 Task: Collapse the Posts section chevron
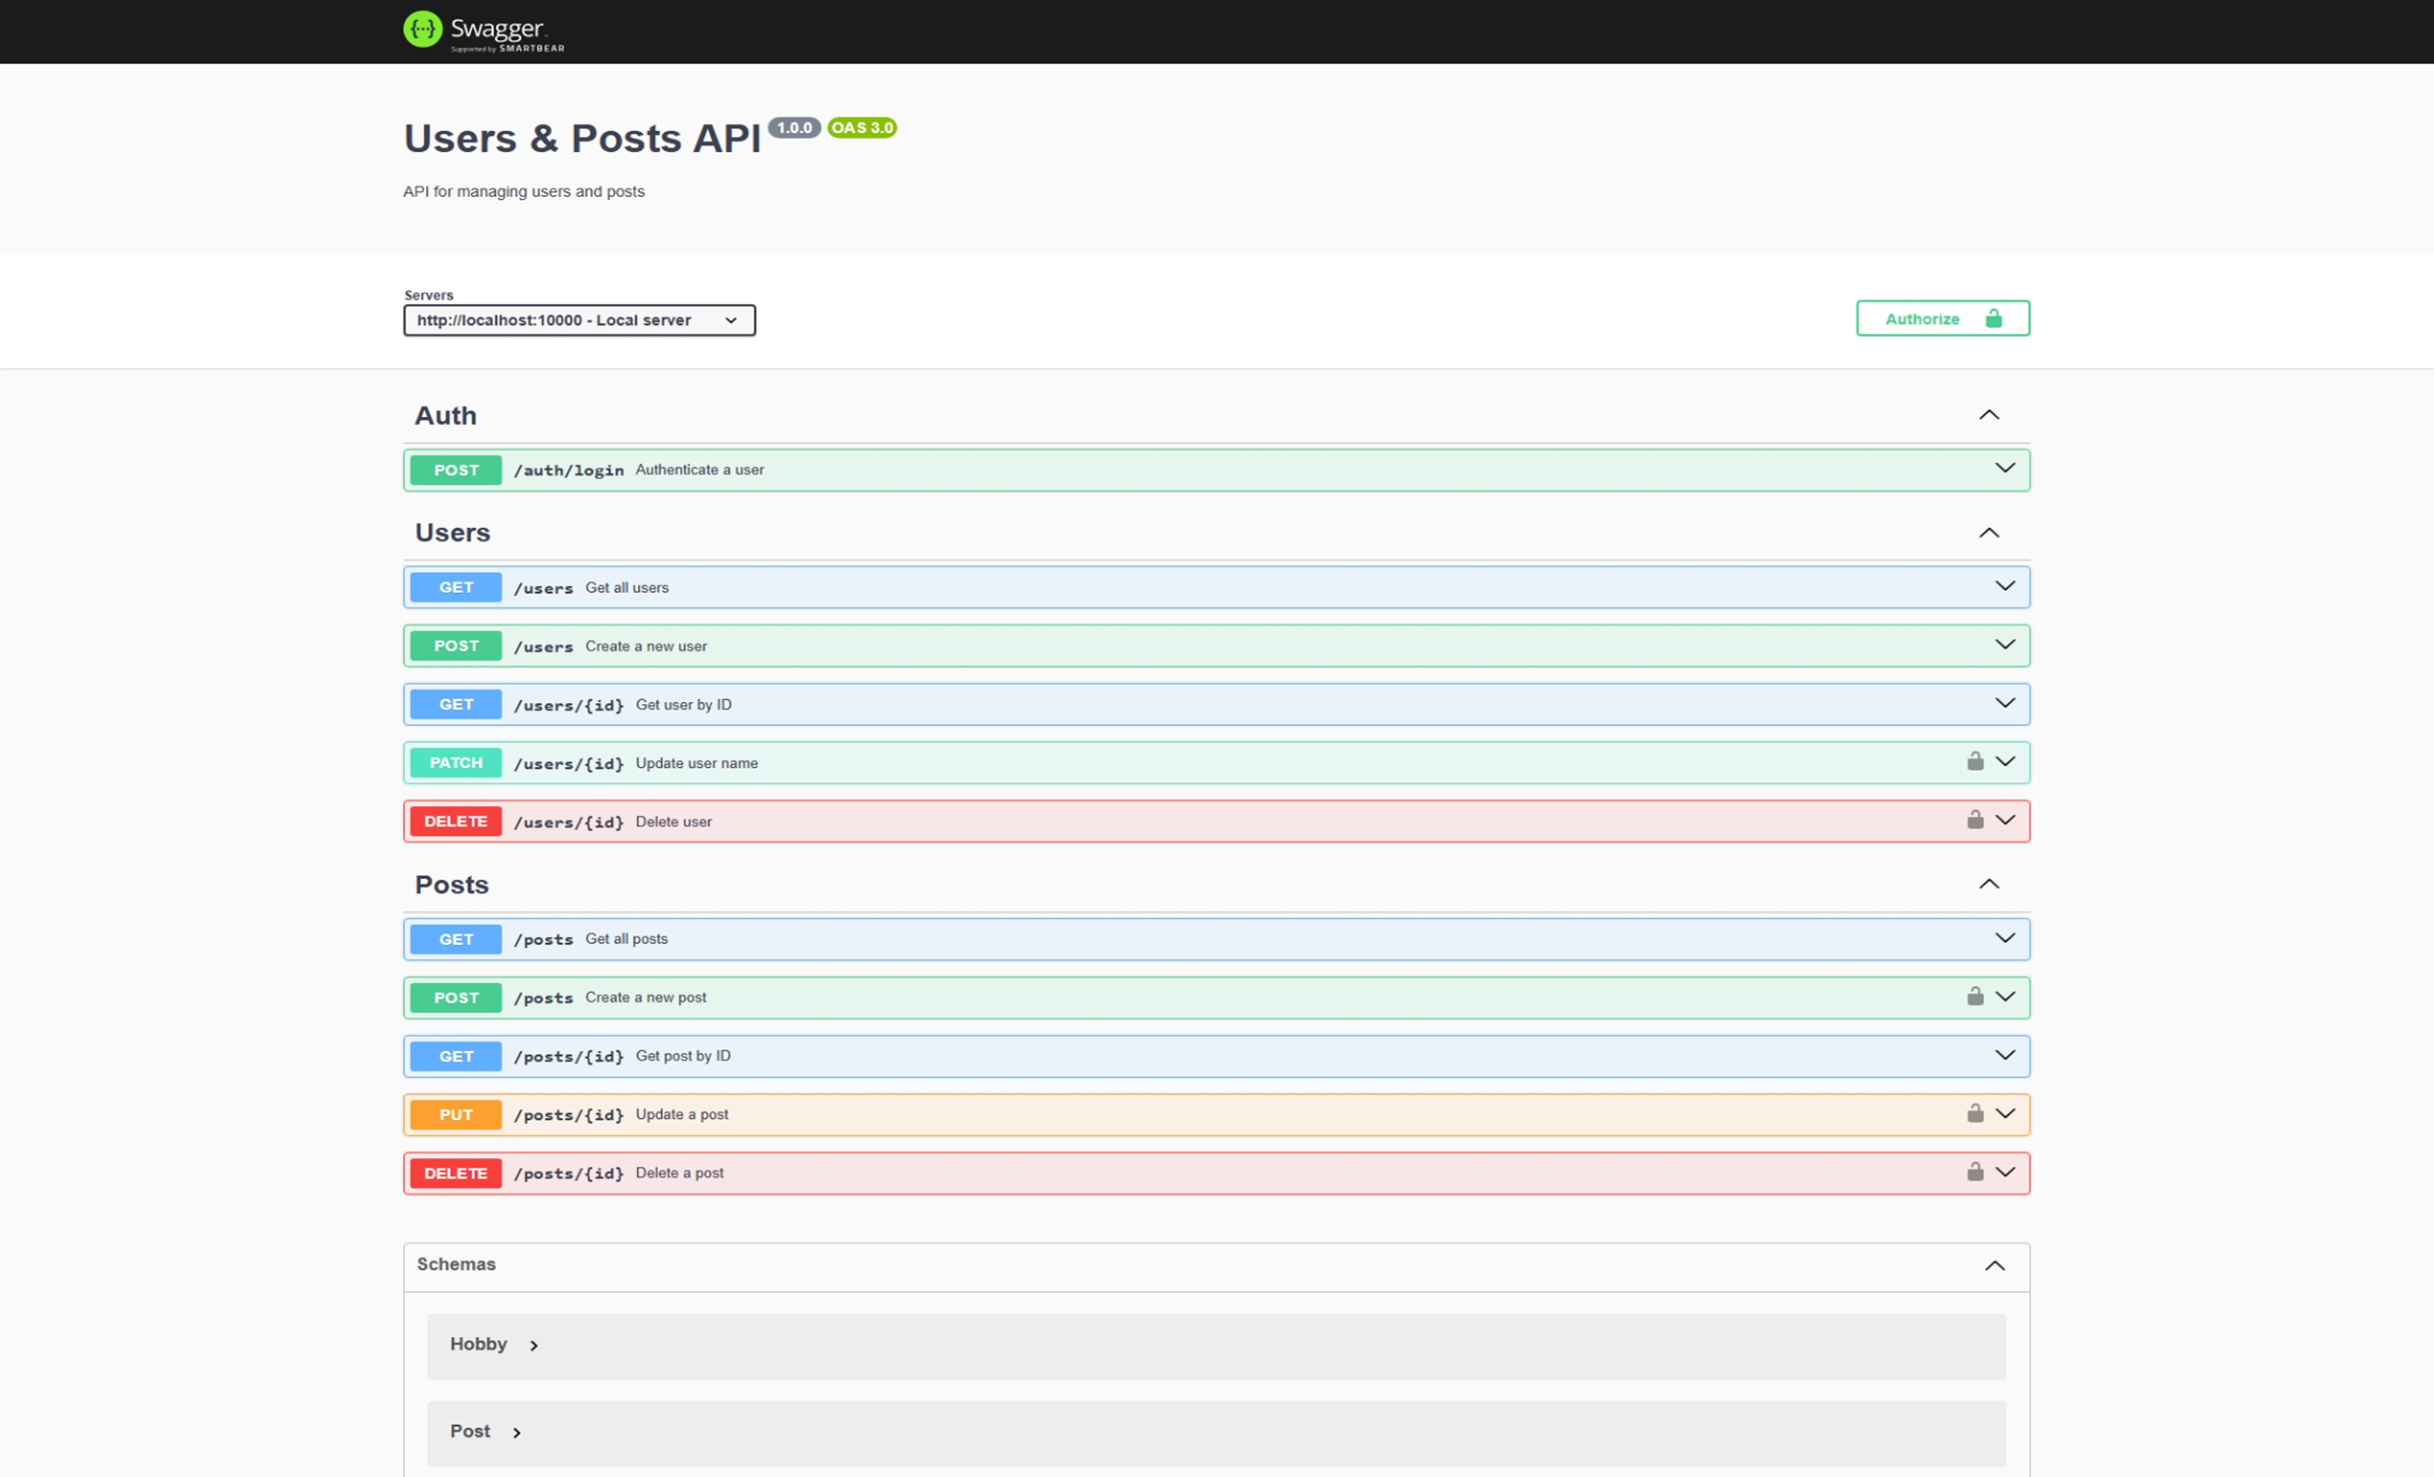pos(1988,884)
